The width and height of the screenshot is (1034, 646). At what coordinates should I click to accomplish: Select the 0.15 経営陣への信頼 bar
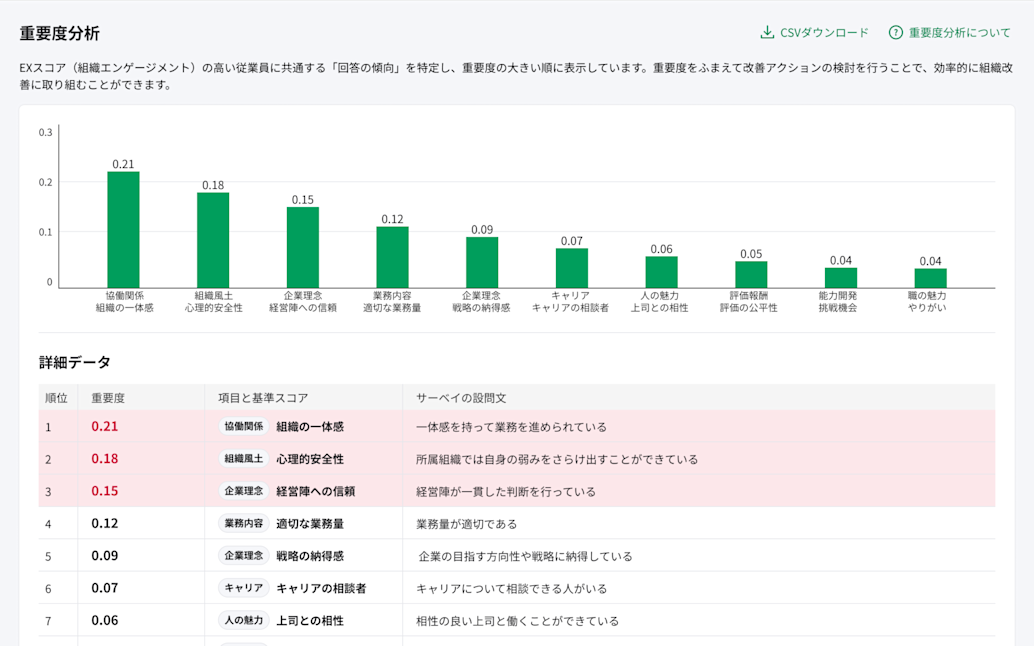[x=303, y=247]
